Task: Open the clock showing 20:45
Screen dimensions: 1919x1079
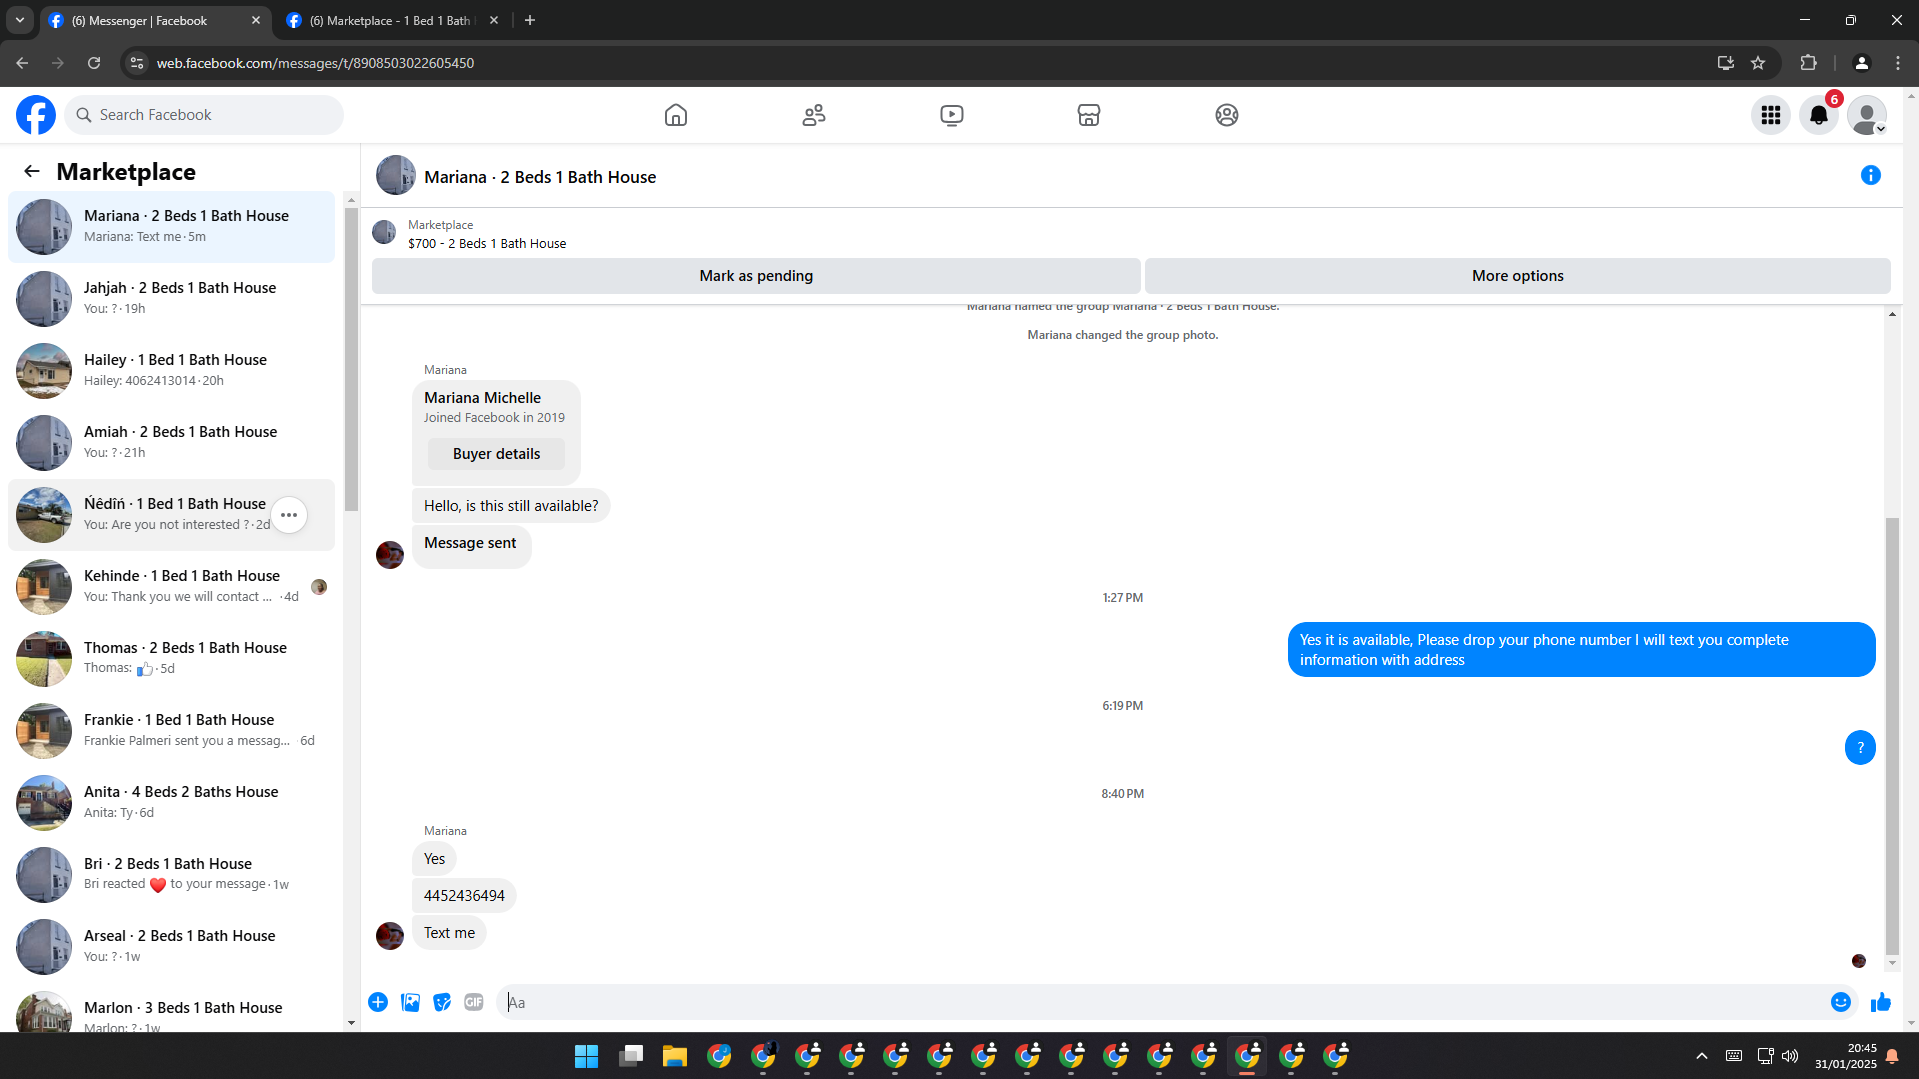Action: (x=1846, y=1056)
